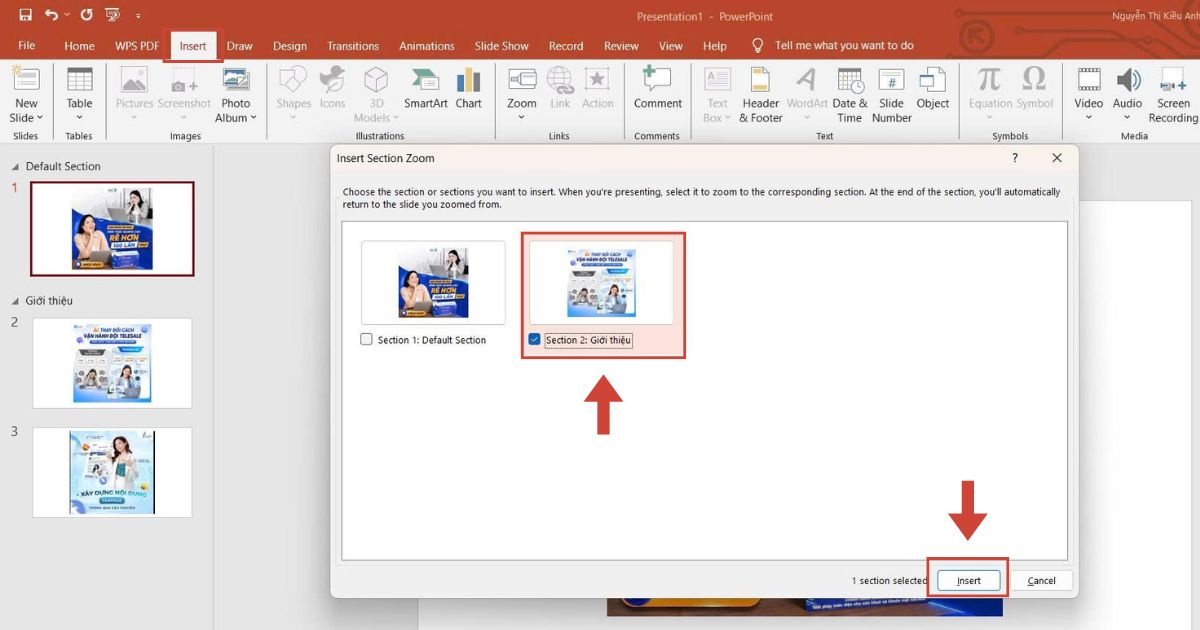Click the Insert button in dialog

pos(968,580)
